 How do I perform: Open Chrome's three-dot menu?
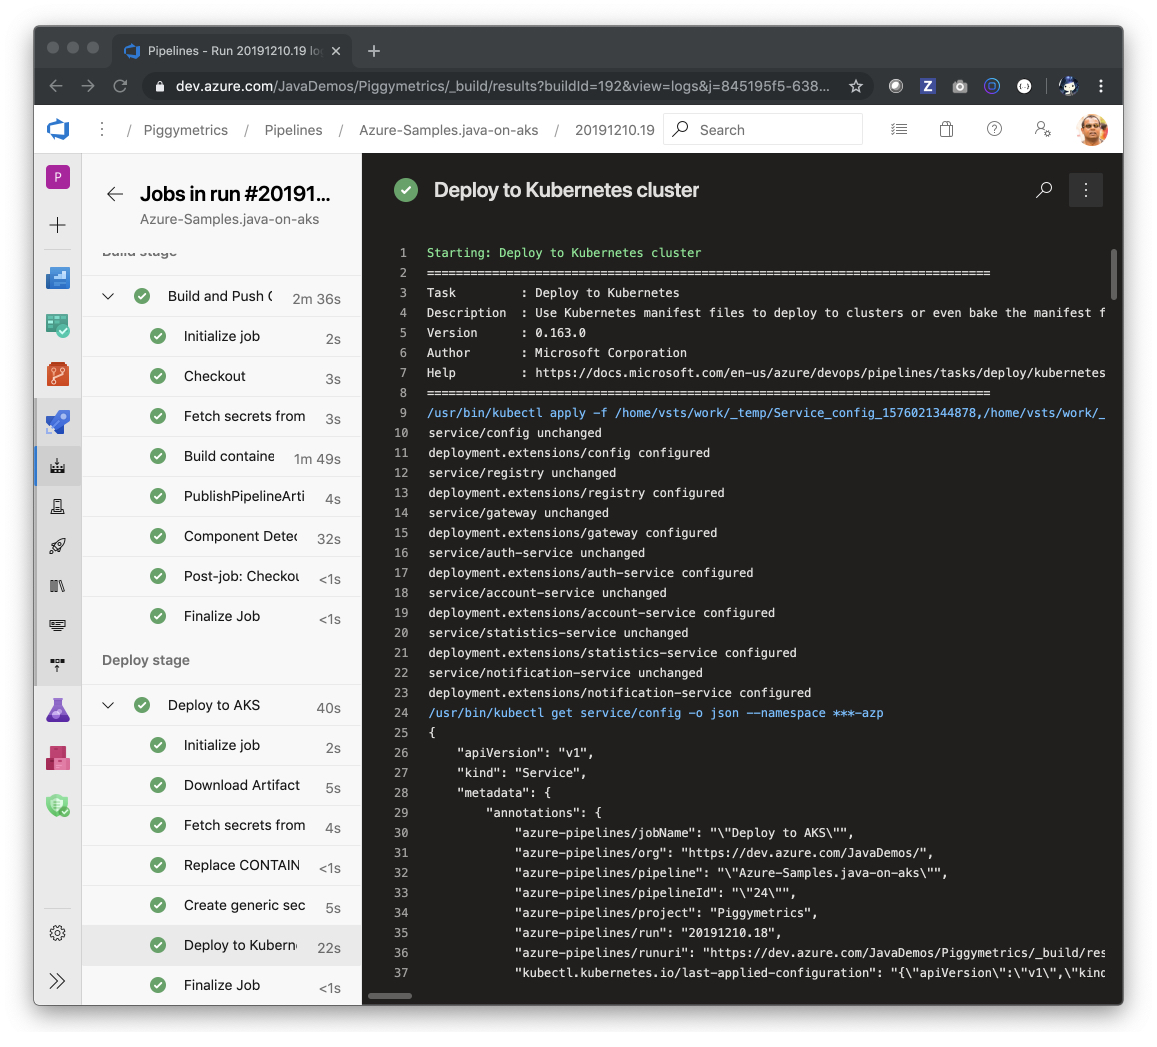[x=1100, y=86]
